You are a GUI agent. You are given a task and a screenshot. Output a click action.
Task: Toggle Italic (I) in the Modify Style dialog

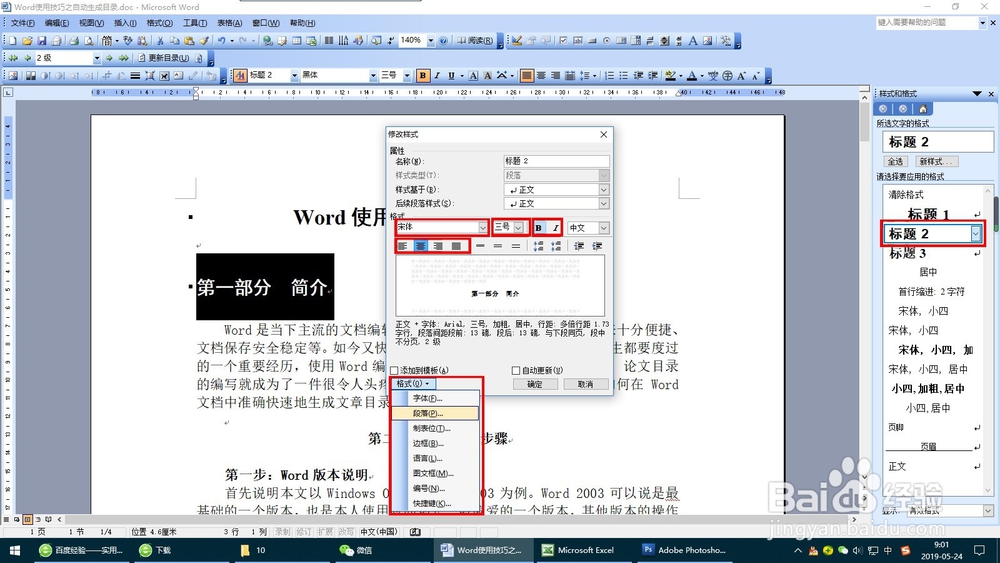tap(555, 228)
